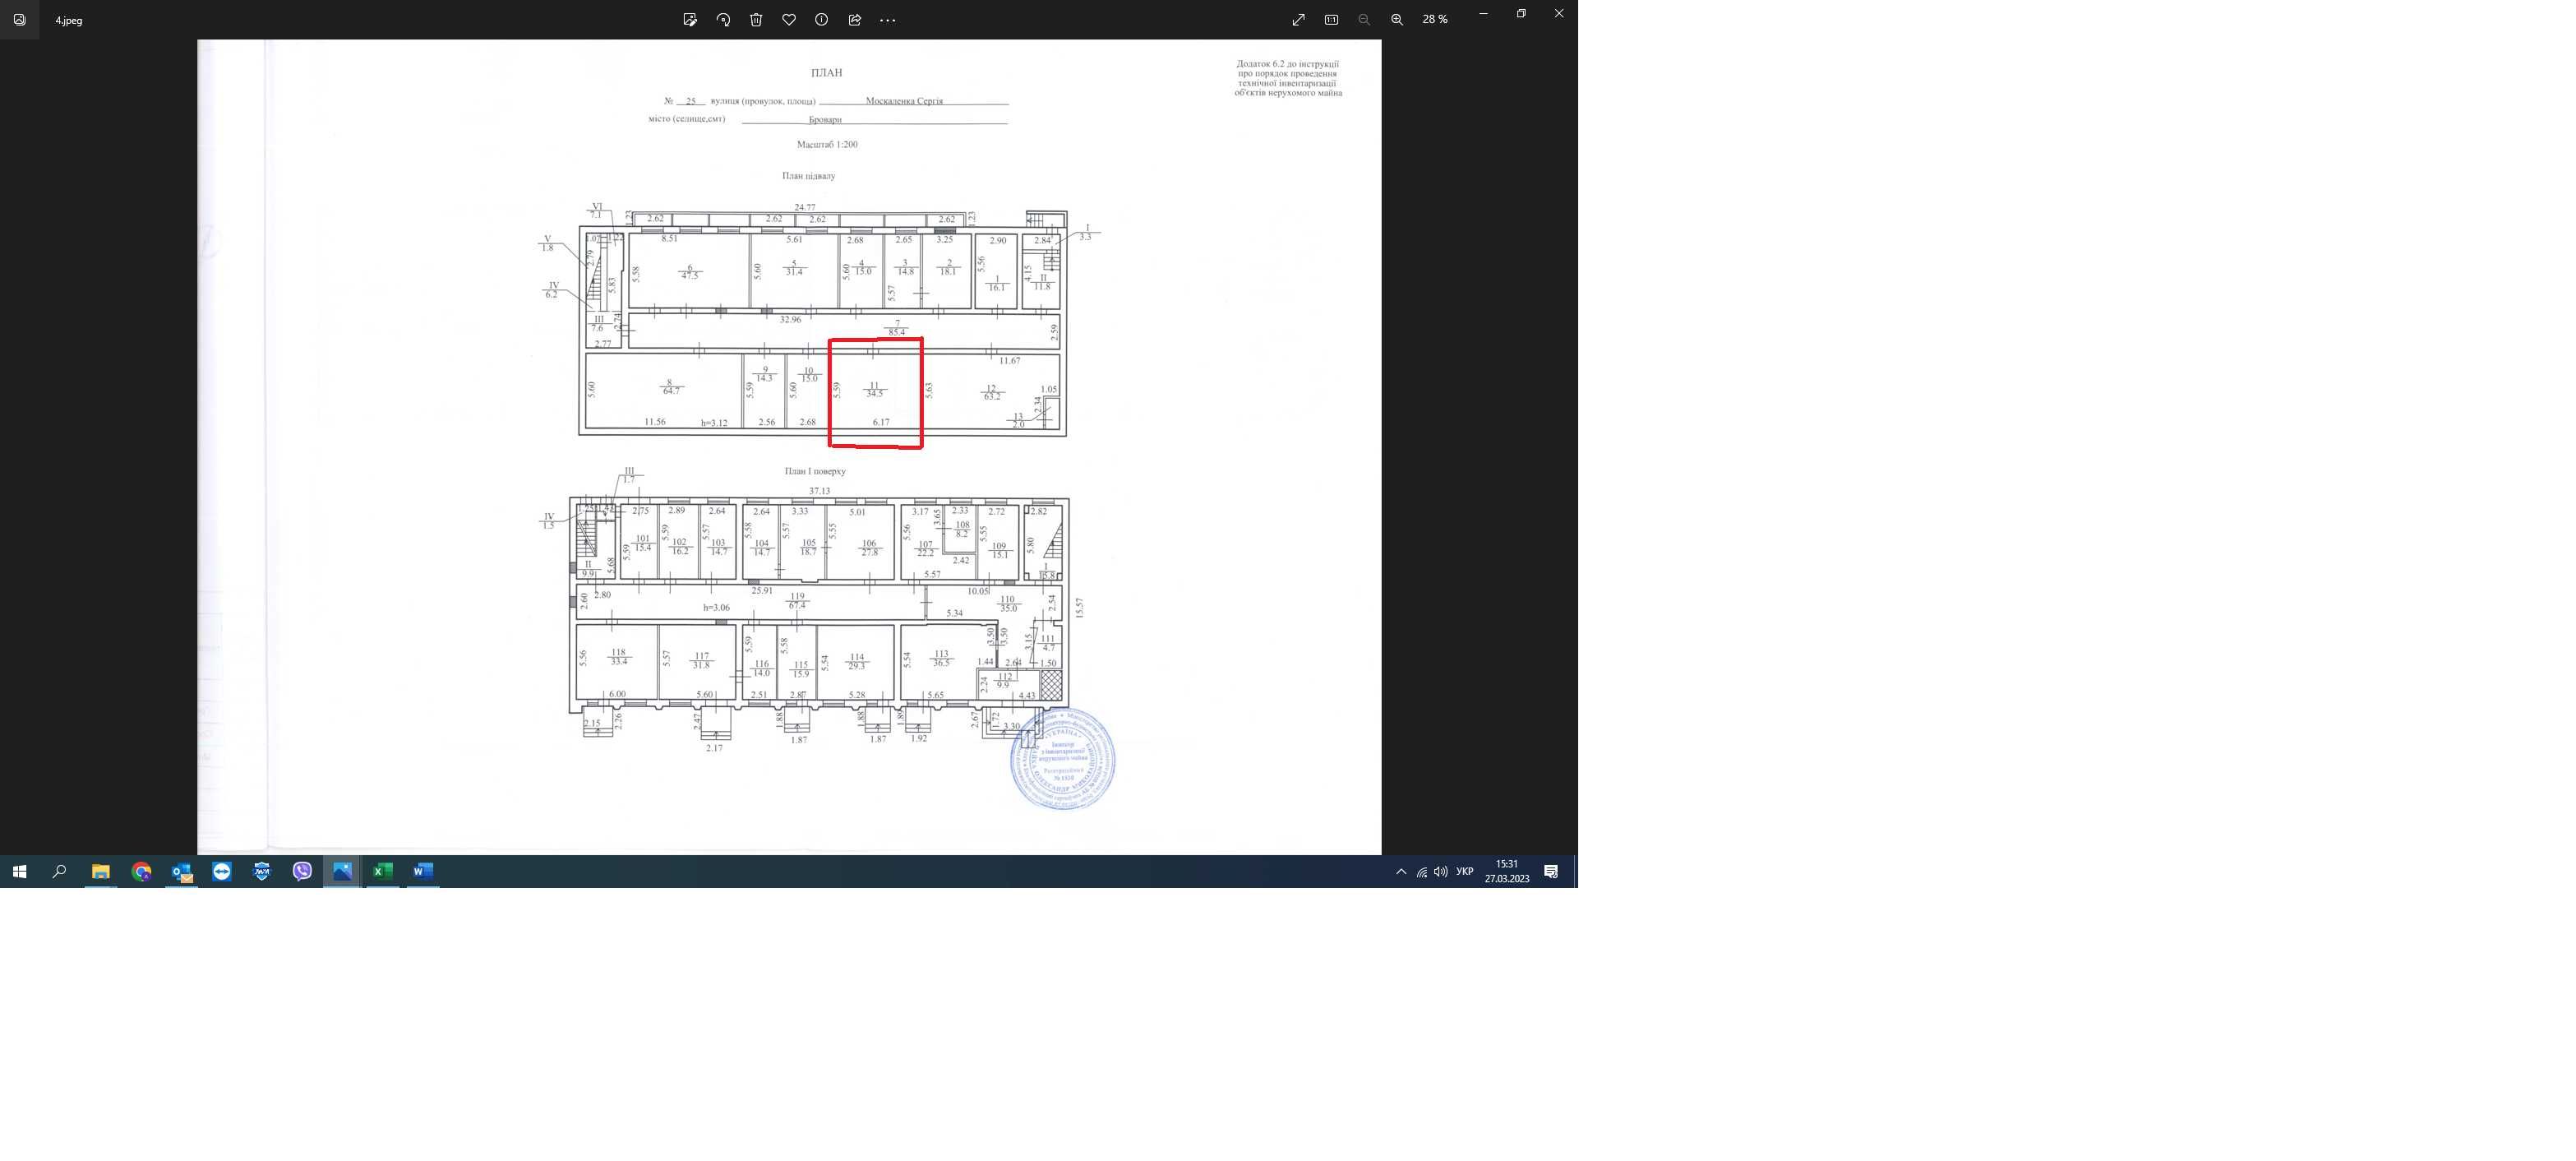
Task: Enter full screen with the diagonal arrows icon
Action: (1298, 20)
